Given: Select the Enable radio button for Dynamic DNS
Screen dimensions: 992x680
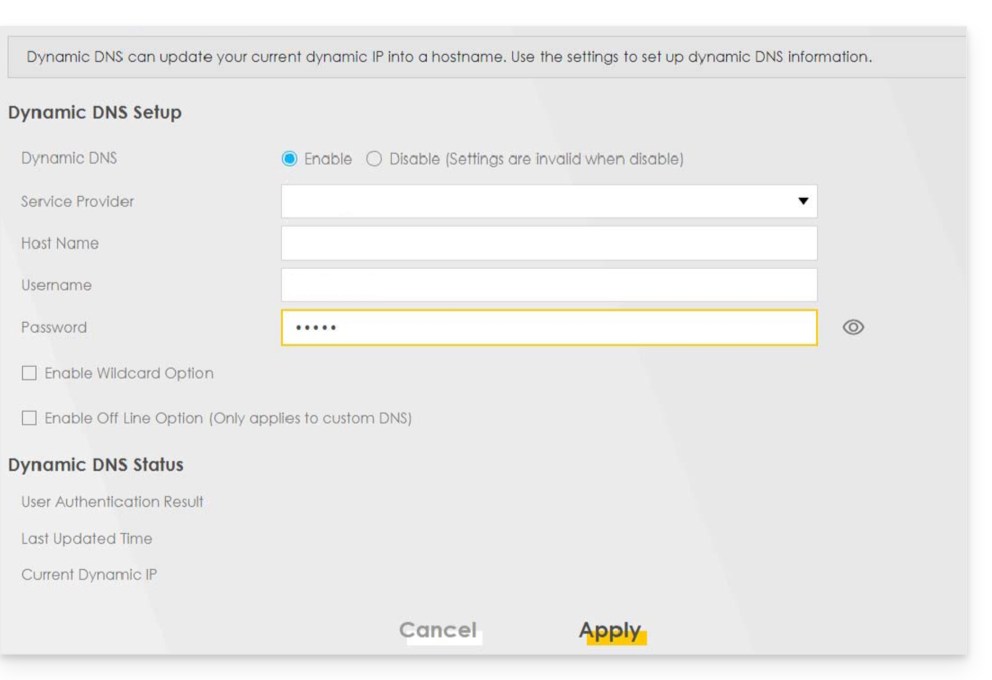Looking at the screenshot, I should 289,159.
